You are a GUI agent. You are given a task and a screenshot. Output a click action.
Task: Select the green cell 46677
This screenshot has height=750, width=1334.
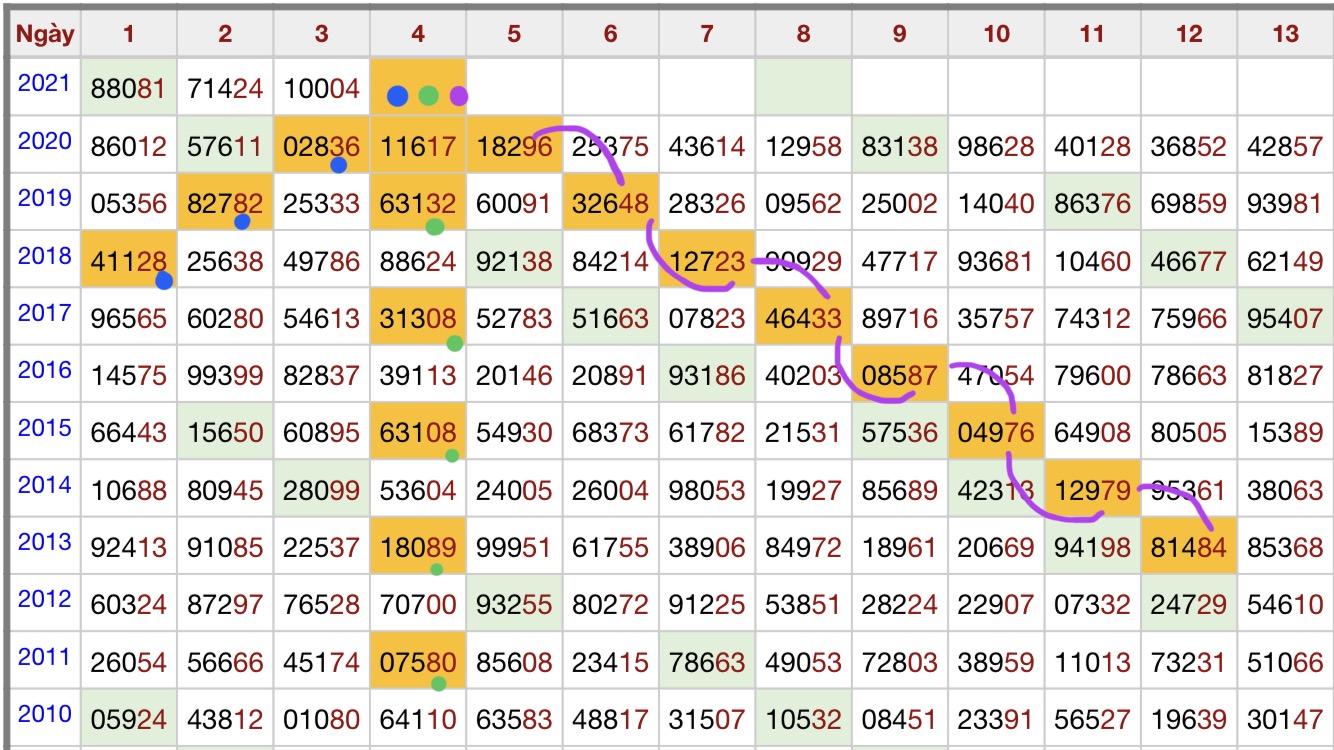1189,261
